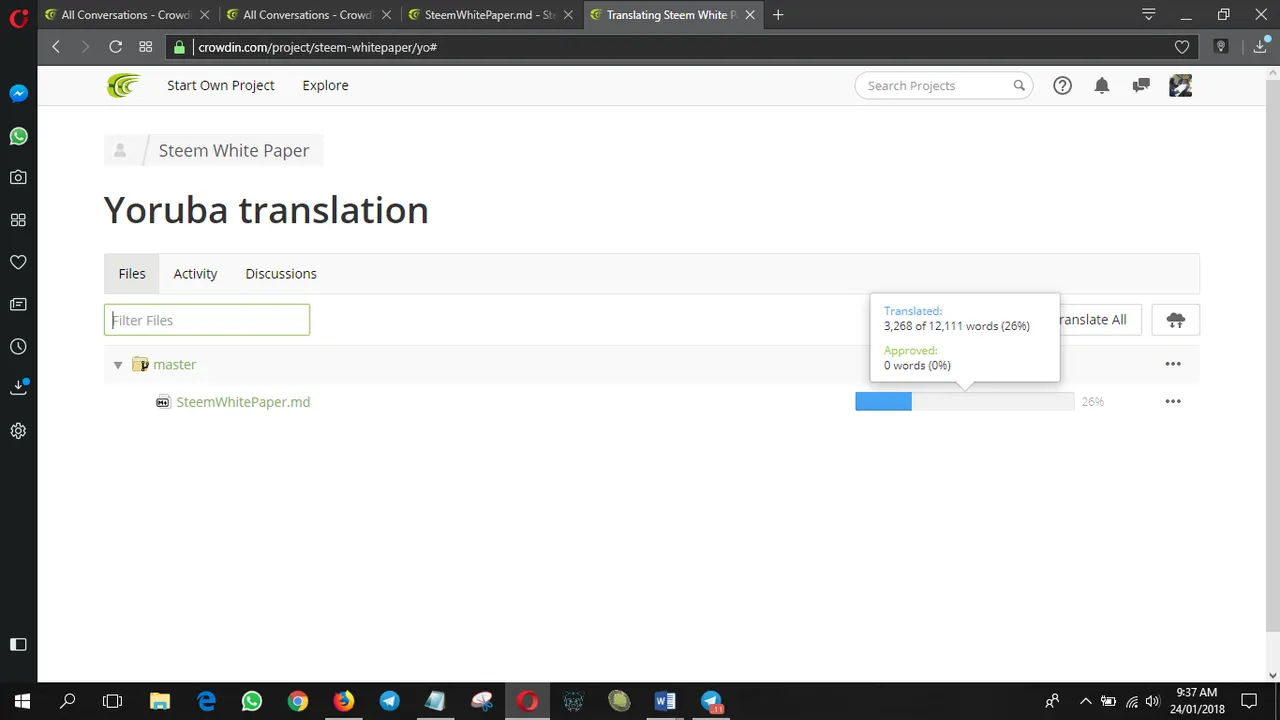Open Crowdin help via the question mark
This screenshot has width=1280, height=720.
(1062, 86)
